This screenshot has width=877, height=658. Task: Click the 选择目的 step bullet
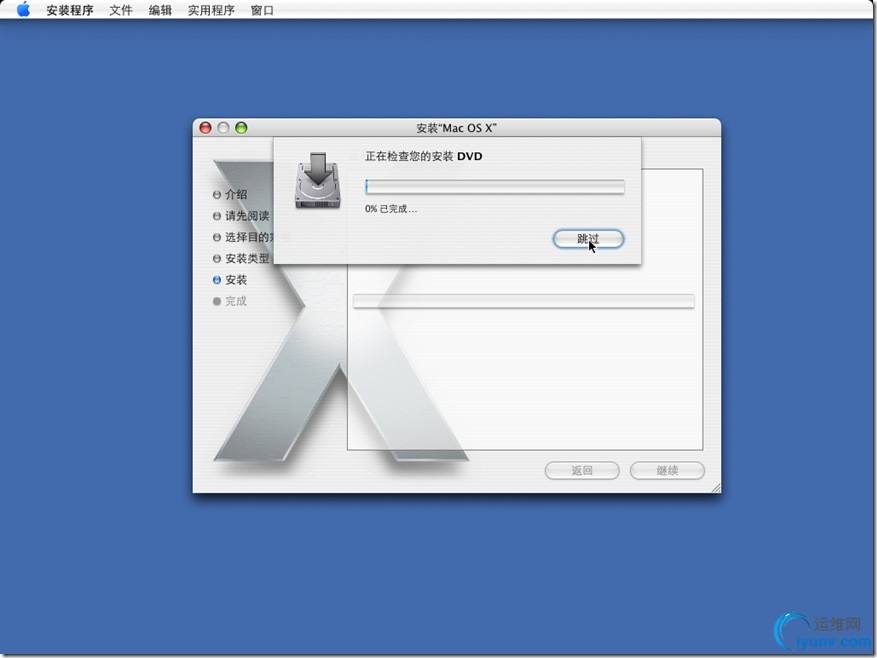(217, 237)
